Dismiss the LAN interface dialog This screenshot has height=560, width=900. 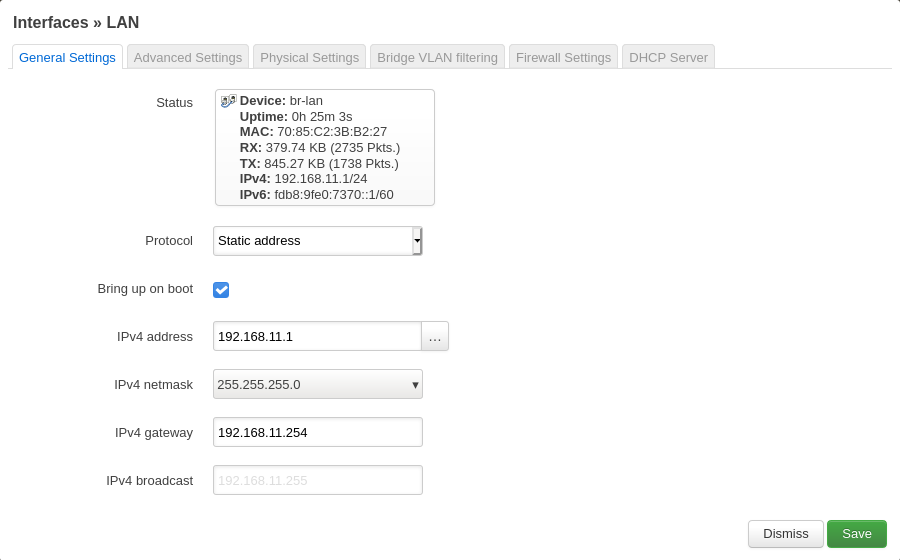(785, 534)
